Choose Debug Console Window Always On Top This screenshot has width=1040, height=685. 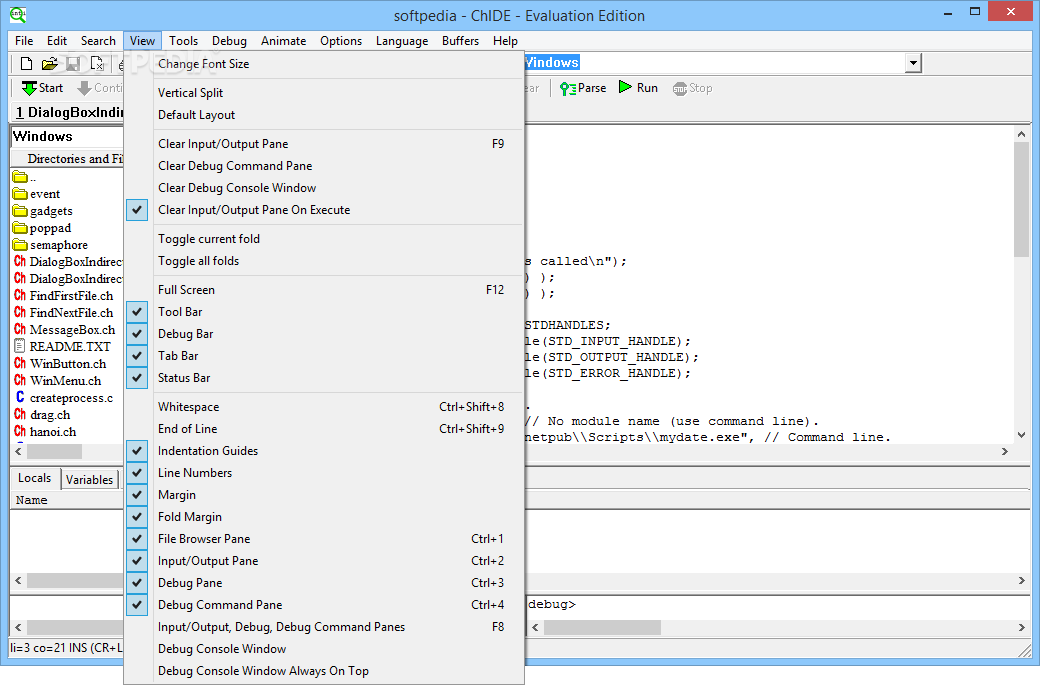pyautogui.click(x=324, y=670)
